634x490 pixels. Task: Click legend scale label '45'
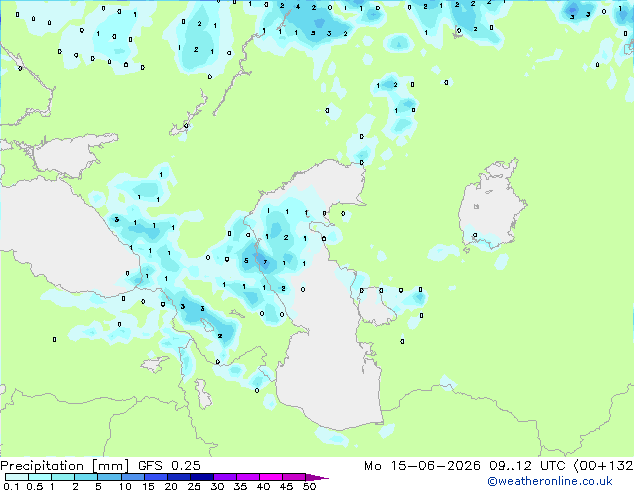pos(286,486)
